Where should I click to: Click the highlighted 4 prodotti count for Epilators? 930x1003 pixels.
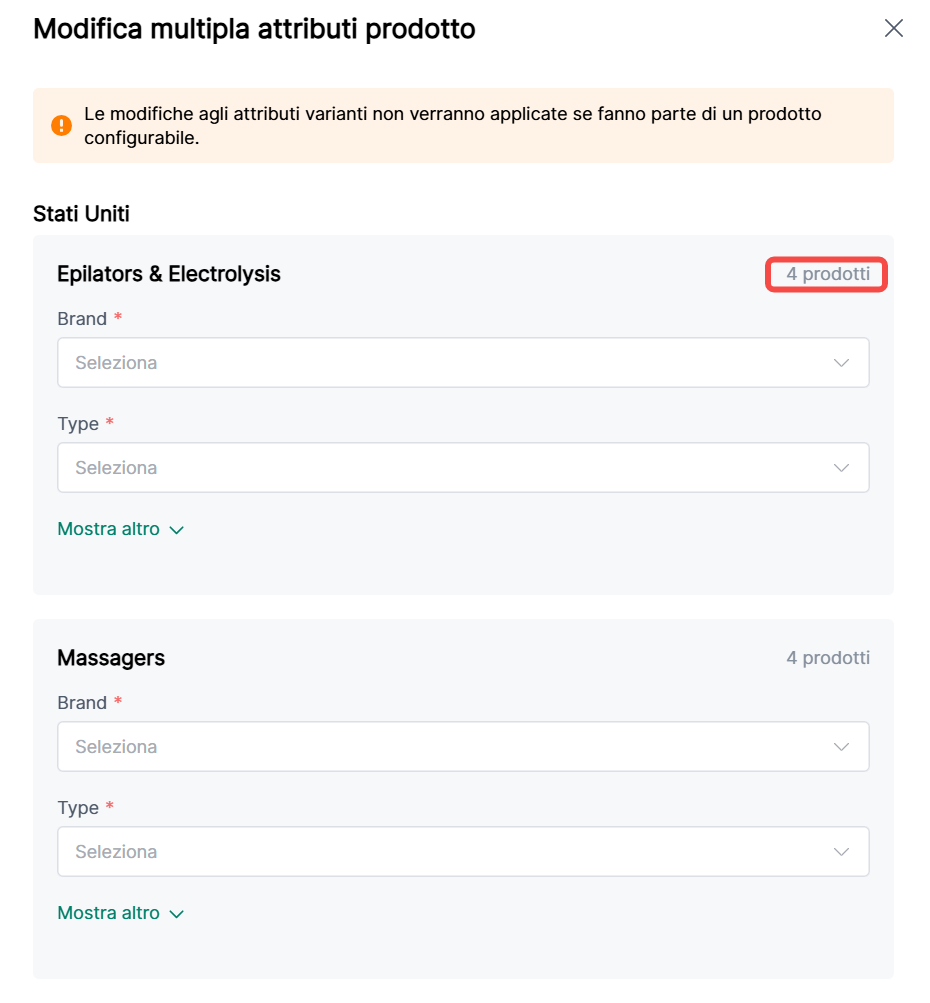click(827, 274)
